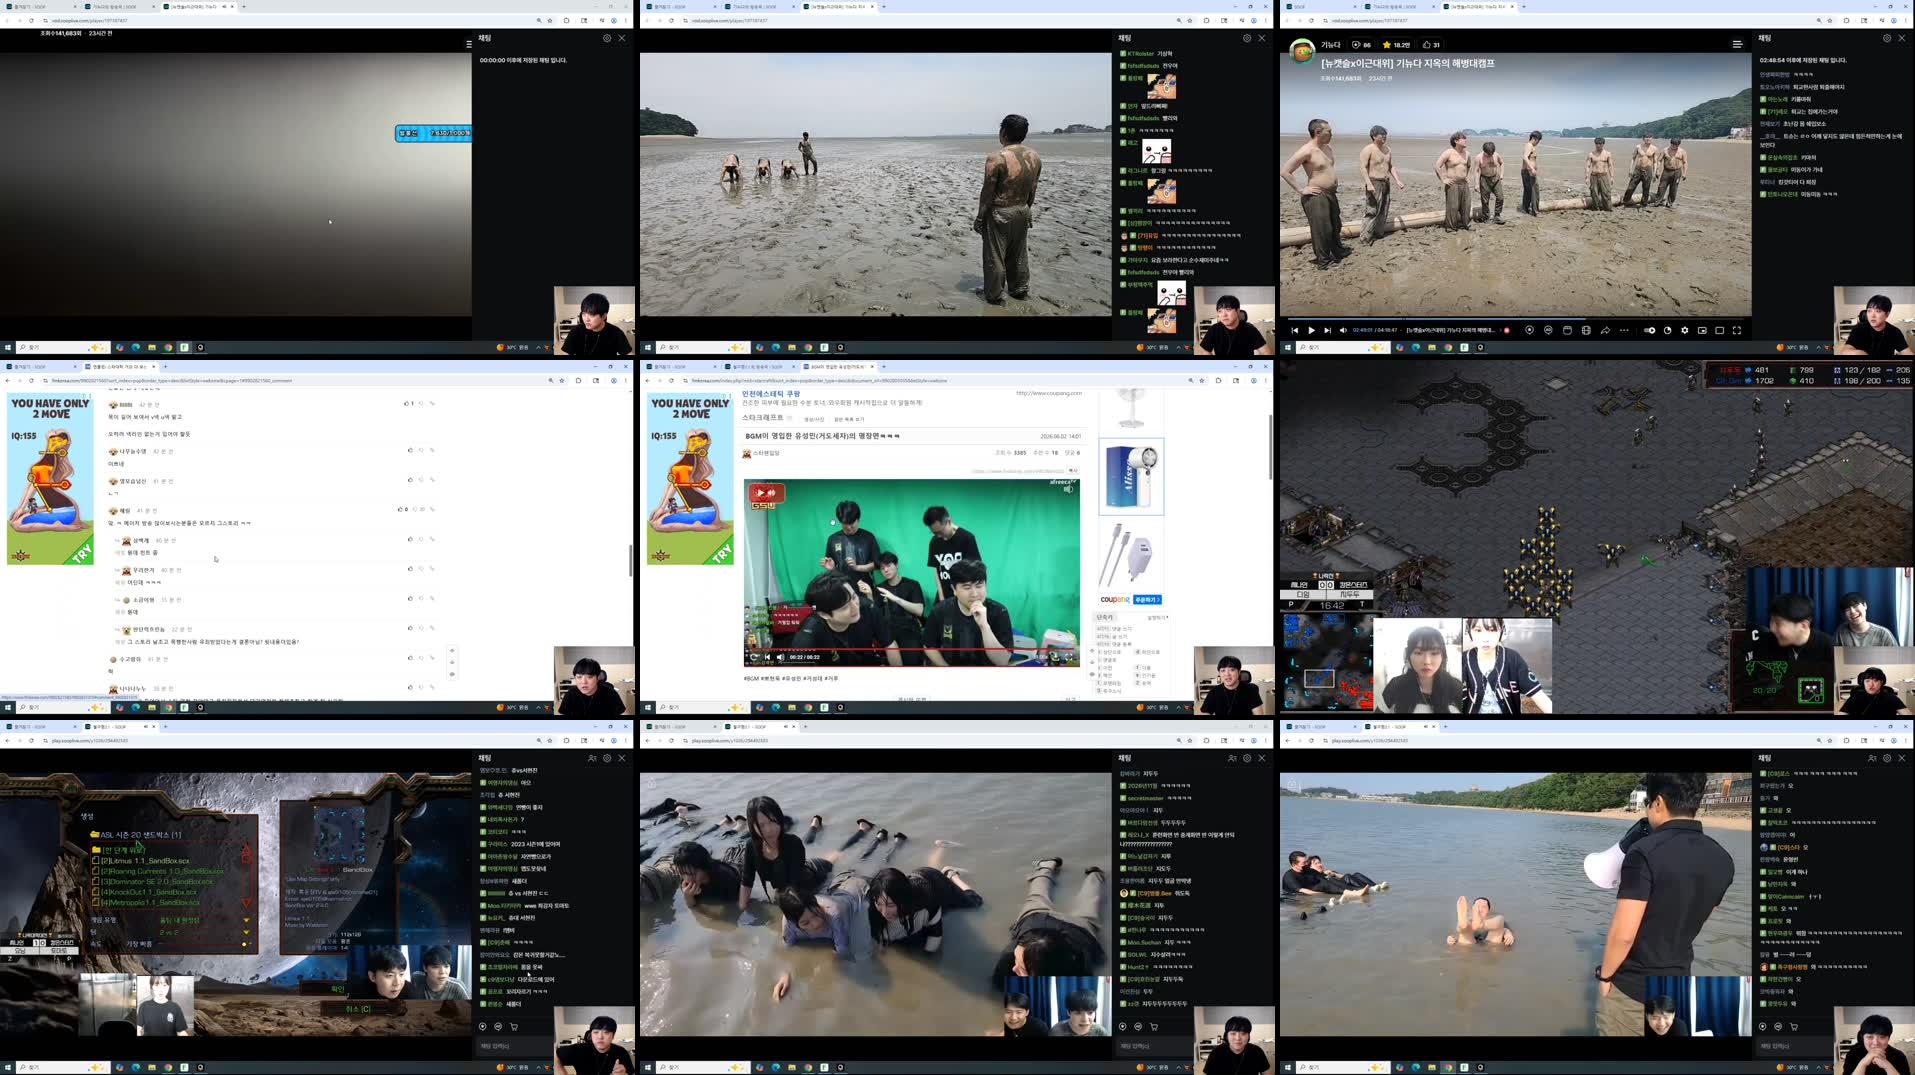Image resolution: width=1915 pixels, height=1075 pixels.
Task: Click shopping cart icon under StarCraft lobby chat
Action: [x=514, y=1026]
